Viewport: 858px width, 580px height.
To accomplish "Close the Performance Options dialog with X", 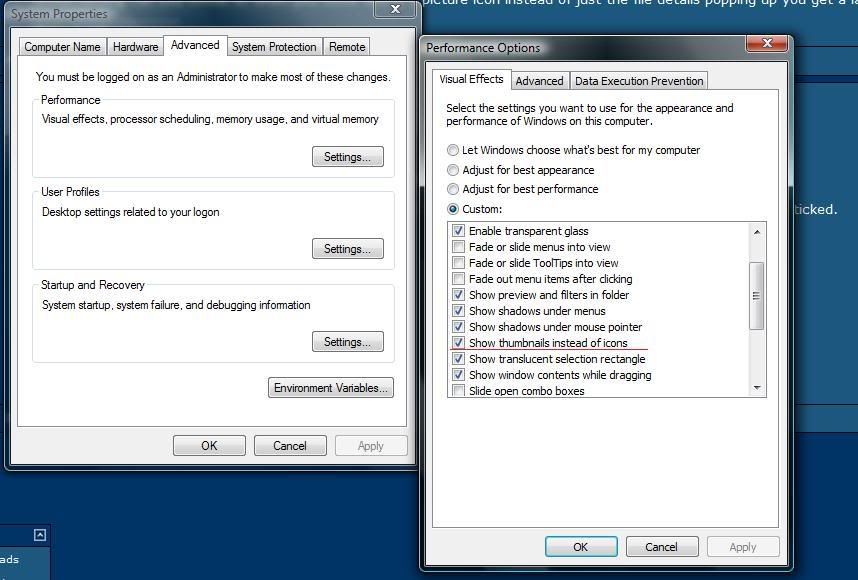I will coord(767,43).
